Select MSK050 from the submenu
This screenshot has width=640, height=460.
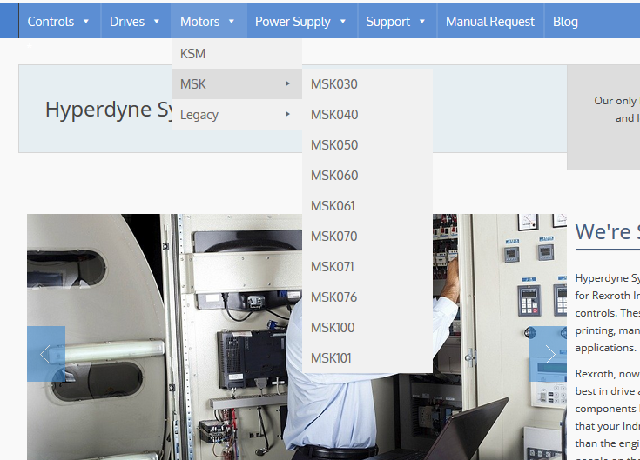point(367,145)
